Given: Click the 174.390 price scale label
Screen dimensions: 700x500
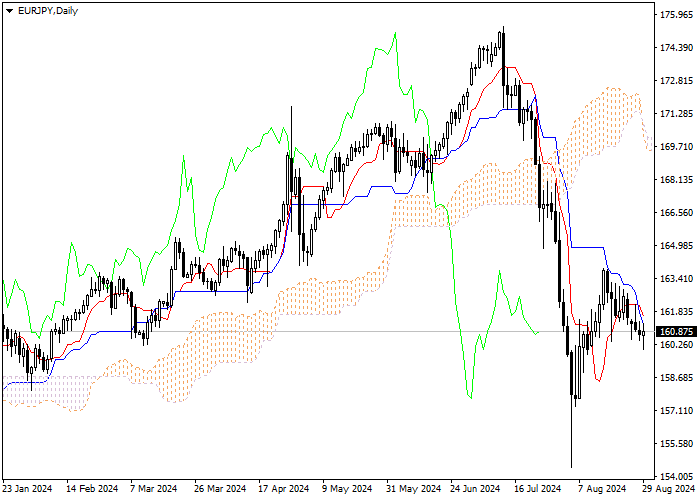Looking at the screenshot, I should pyautogui.click(x=676, y=48).
